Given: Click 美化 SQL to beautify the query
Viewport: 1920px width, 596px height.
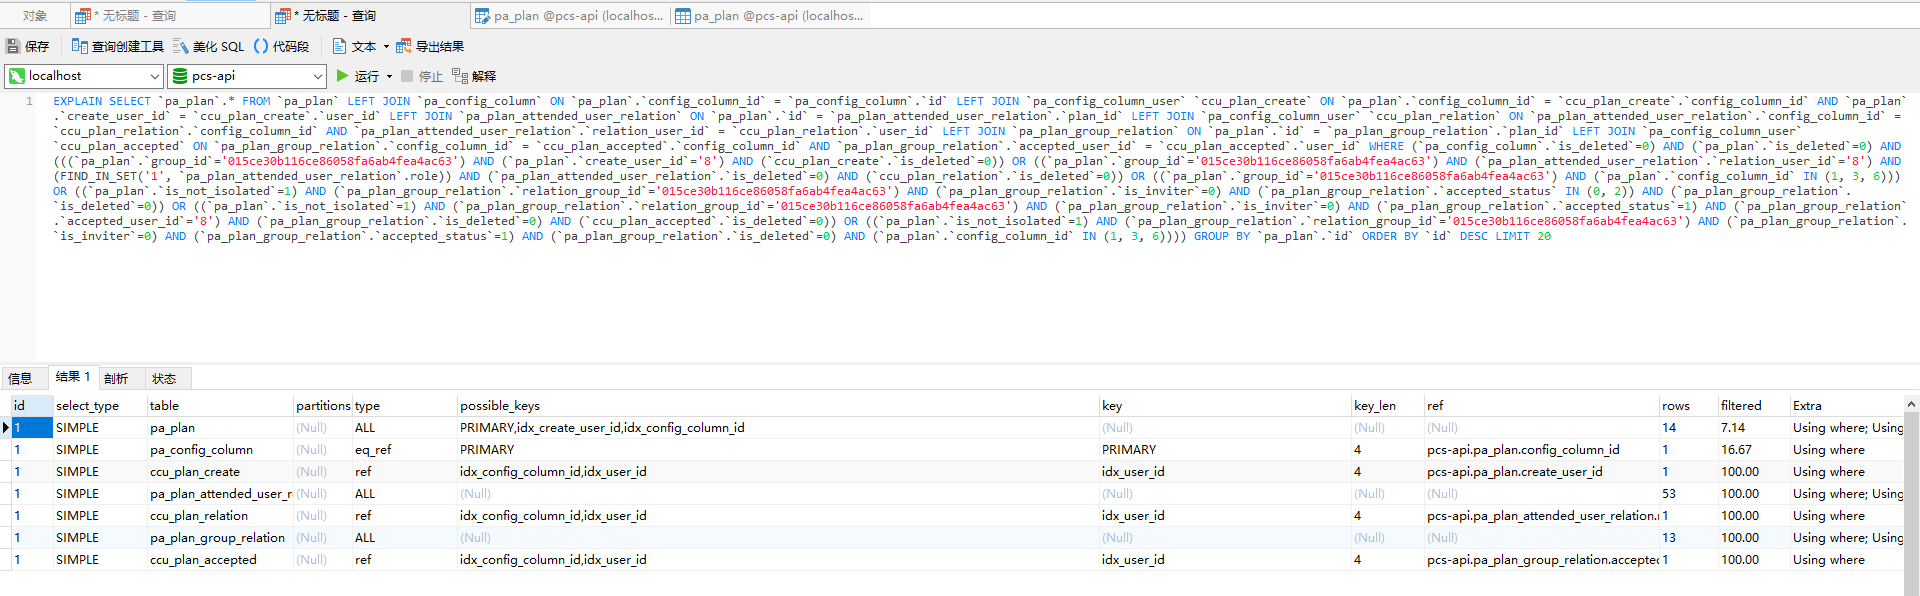Looking at the screenshot, I should click(x=208, y=47).
